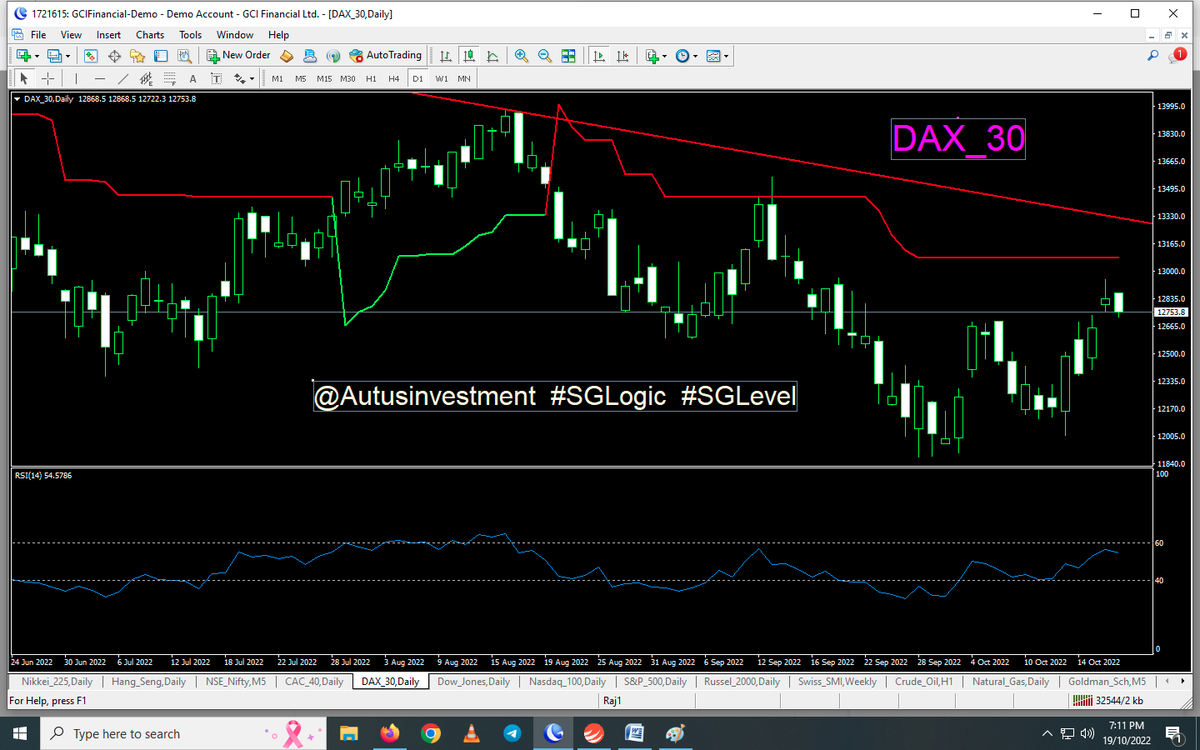The width and height of the screenshot is (1200, 750).
Task: Open the File menu
Action: (x=37, y=35)
